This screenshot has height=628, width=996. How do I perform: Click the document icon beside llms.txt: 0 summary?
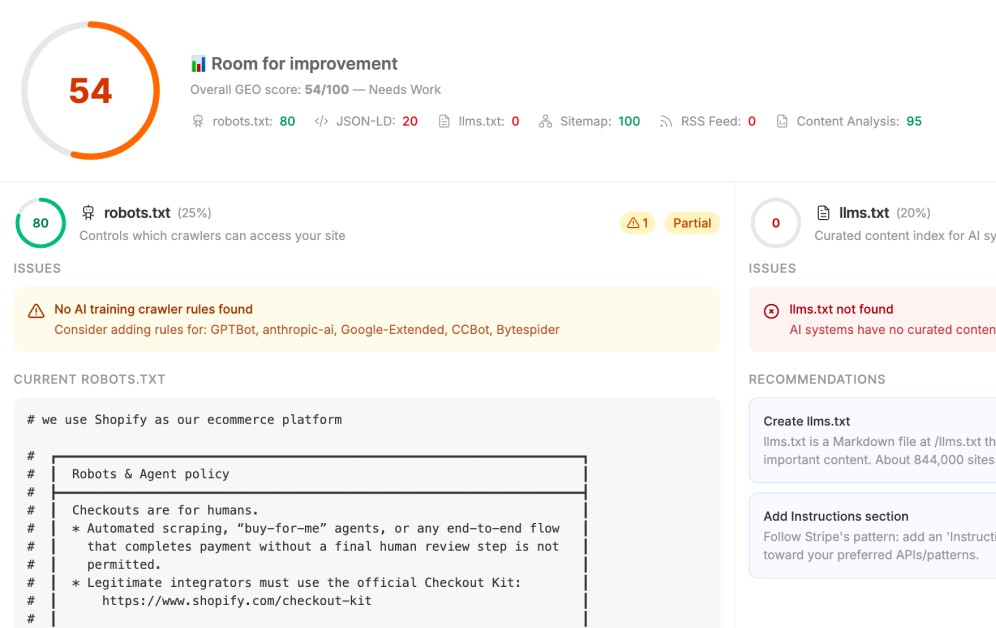444,121
